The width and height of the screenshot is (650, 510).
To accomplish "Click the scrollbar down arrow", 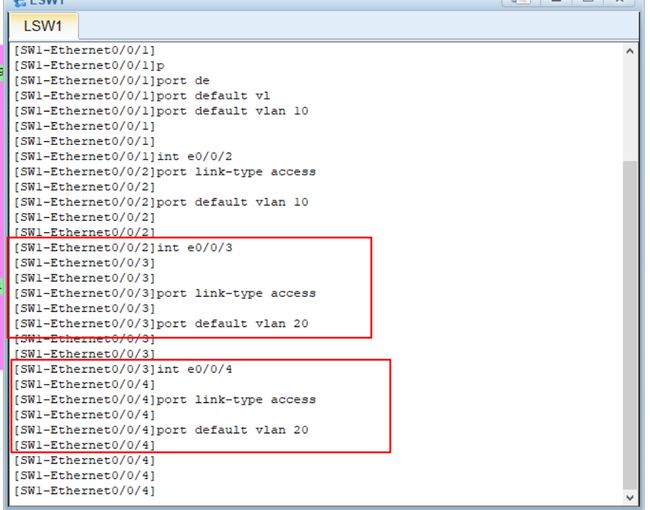I will pos(630,497).
